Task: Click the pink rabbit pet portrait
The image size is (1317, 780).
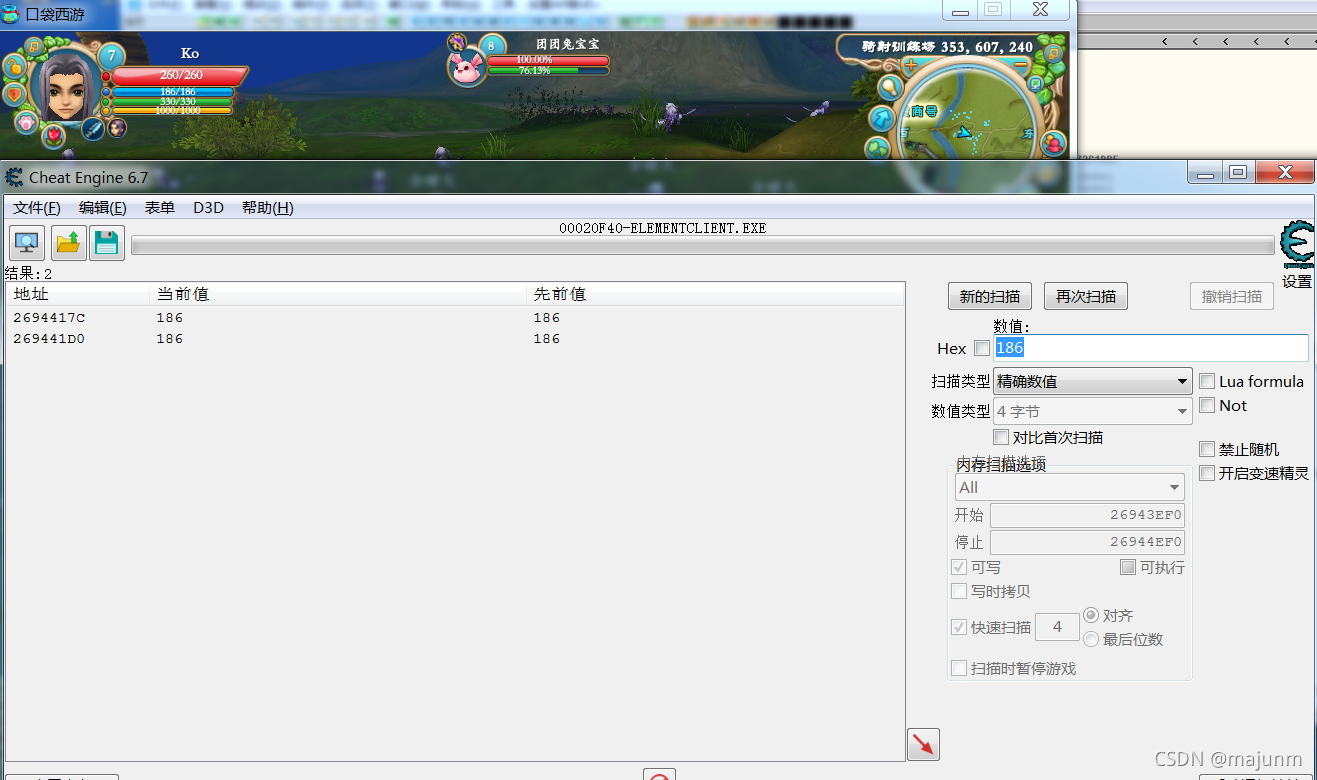Action: click(x=465, y=69)
